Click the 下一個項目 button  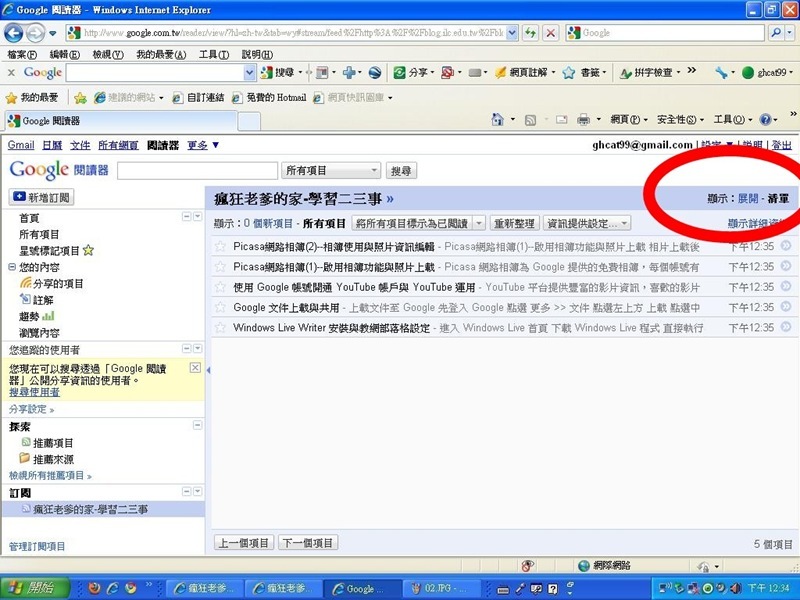click(308, 543)
